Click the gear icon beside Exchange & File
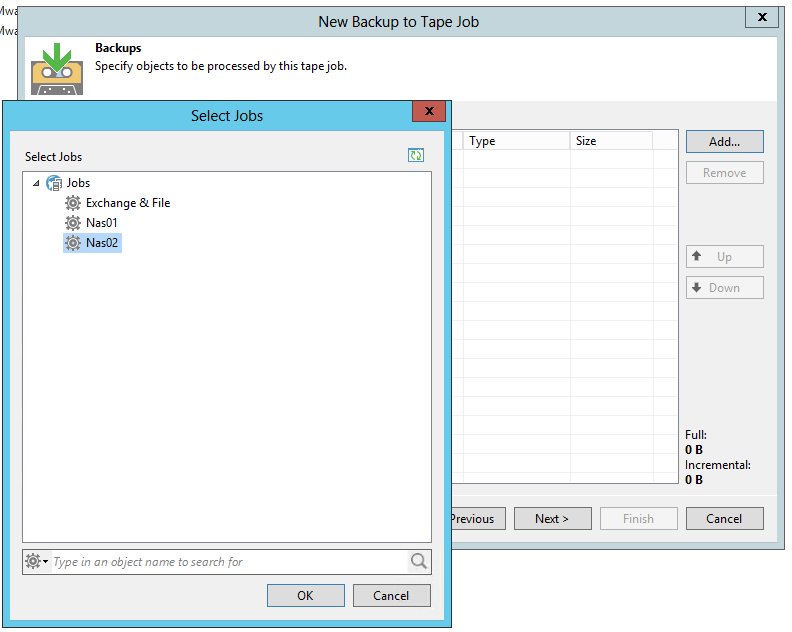This screenshot has width=792, height=632. pyautogui.click(x=73, y=203)
